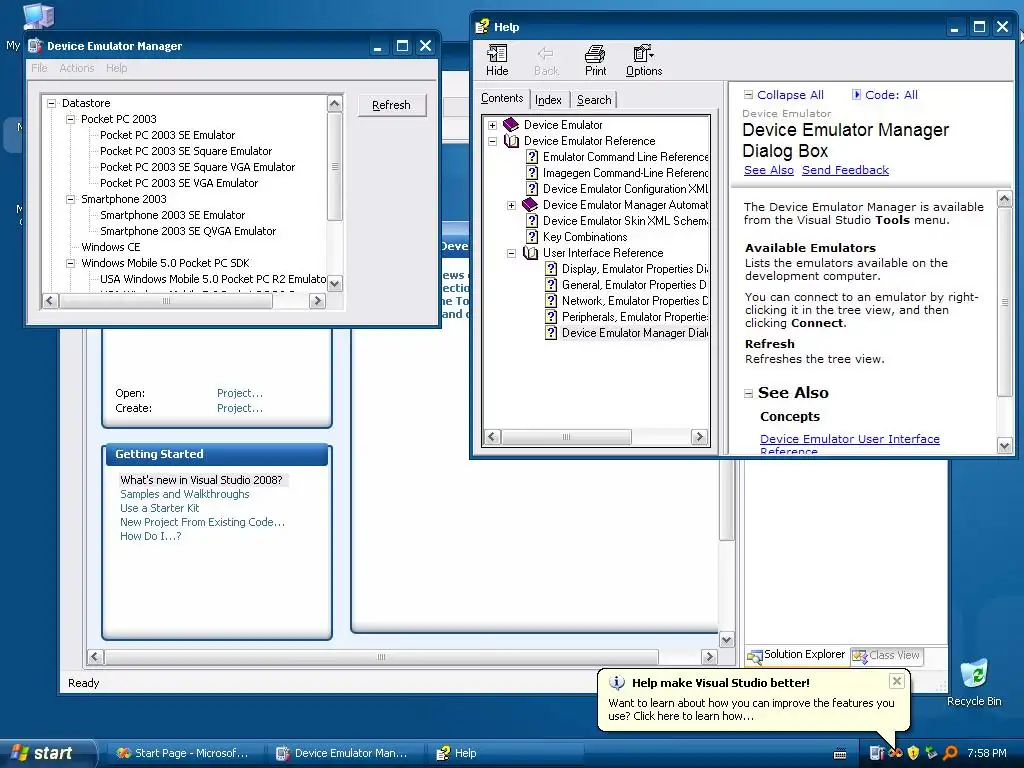Click the Create Project link
Viewport: 1024px width, 768px height.
pos(240,408)
